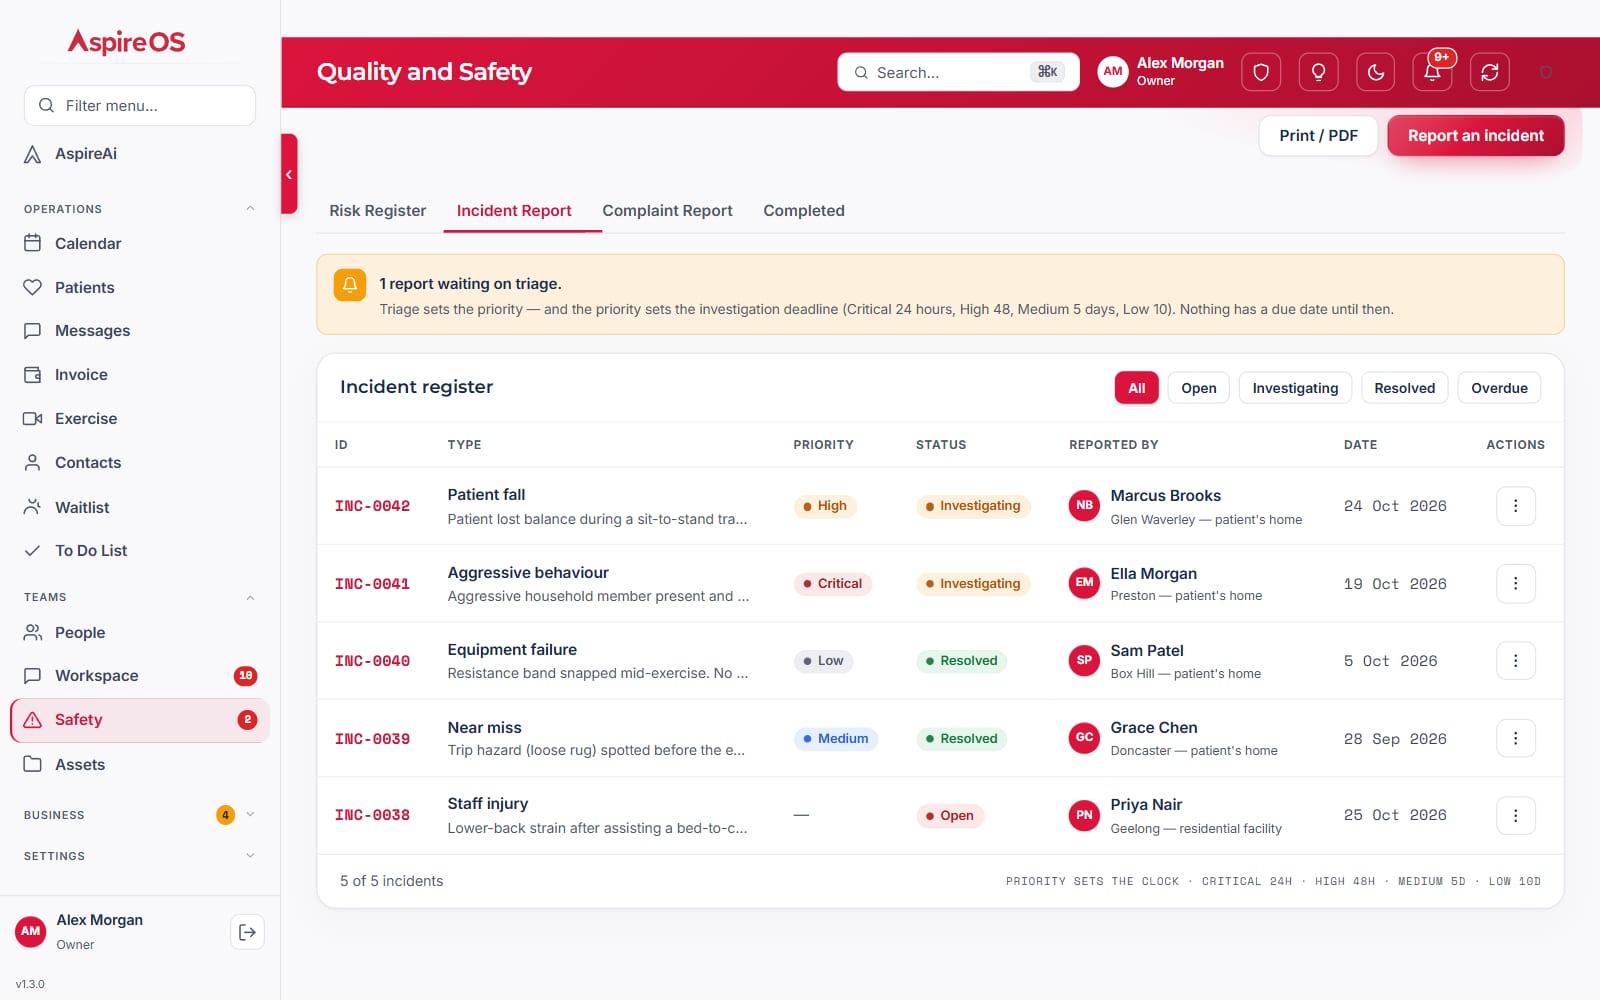The image size is (1600, 1000).
Task: Open Workspace in sidebar
Action: 140,676
